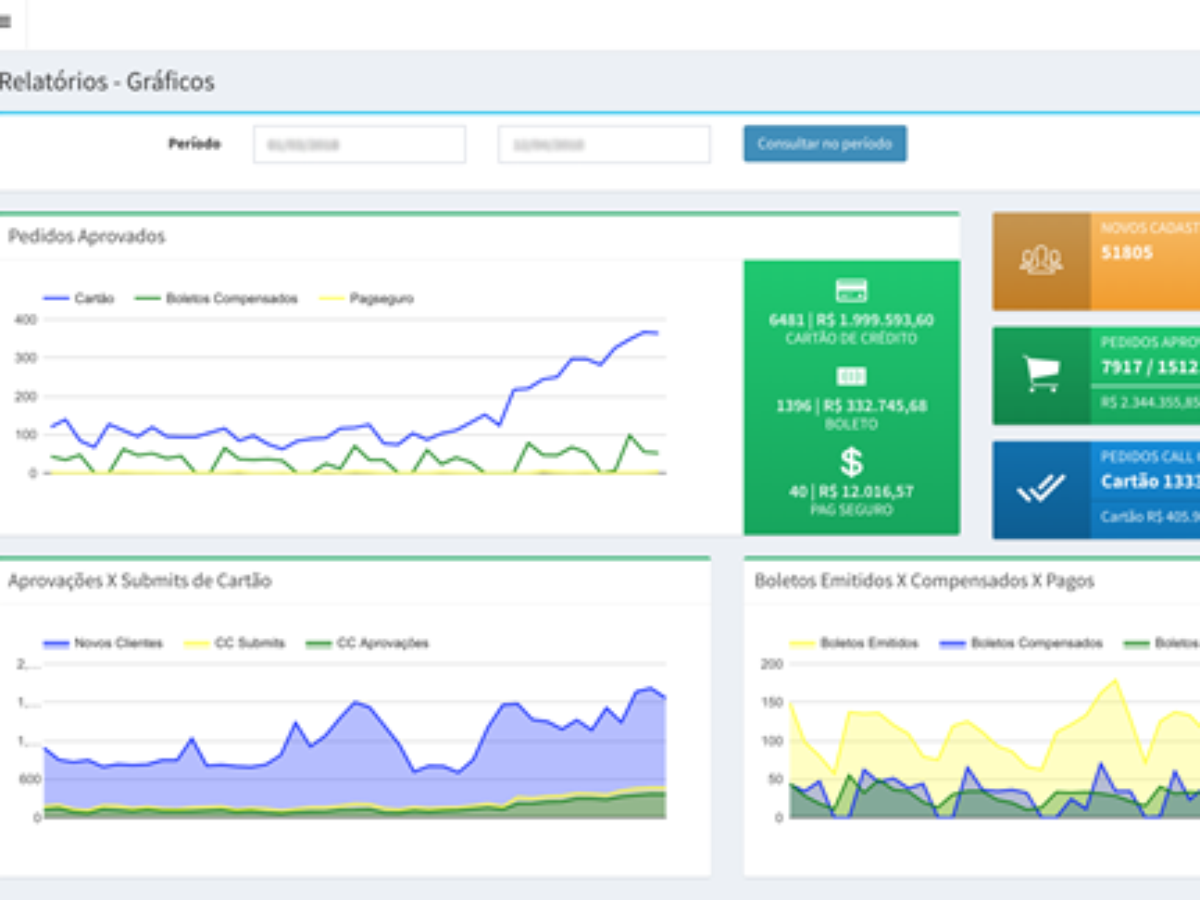1200x900 pixels.
Task: Click the users group icon on orange card
Action: tap(1040, 261)
